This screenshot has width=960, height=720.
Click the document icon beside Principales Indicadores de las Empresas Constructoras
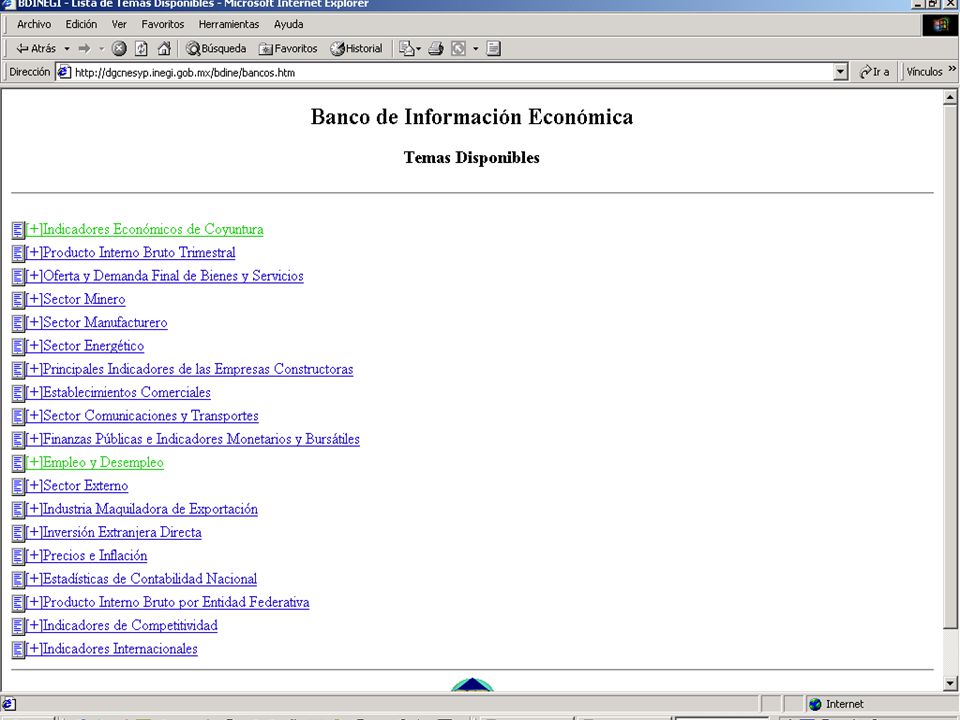pyautogui.click(x=18, y=369)
